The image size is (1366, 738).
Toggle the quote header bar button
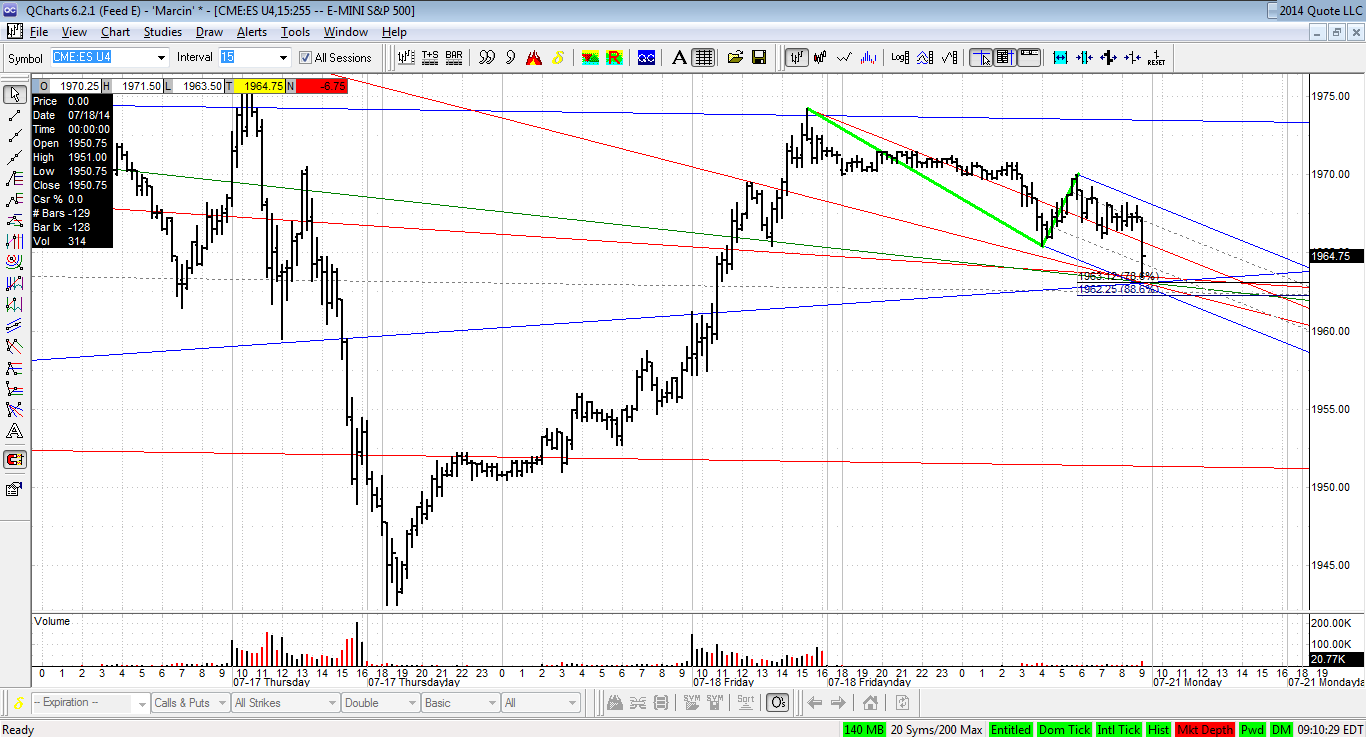(x=1029, y=57)
